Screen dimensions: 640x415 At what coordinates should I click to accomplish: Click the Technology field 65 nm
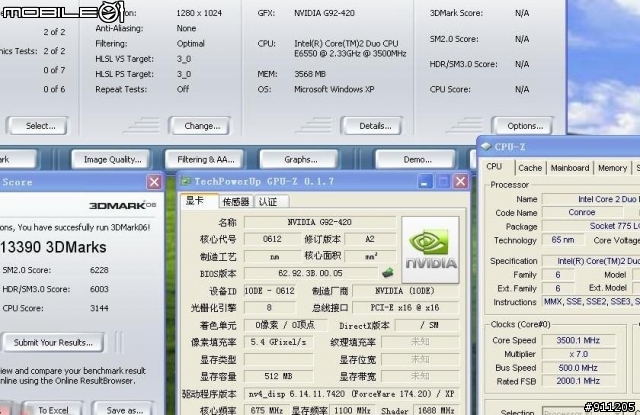point(562,240)
